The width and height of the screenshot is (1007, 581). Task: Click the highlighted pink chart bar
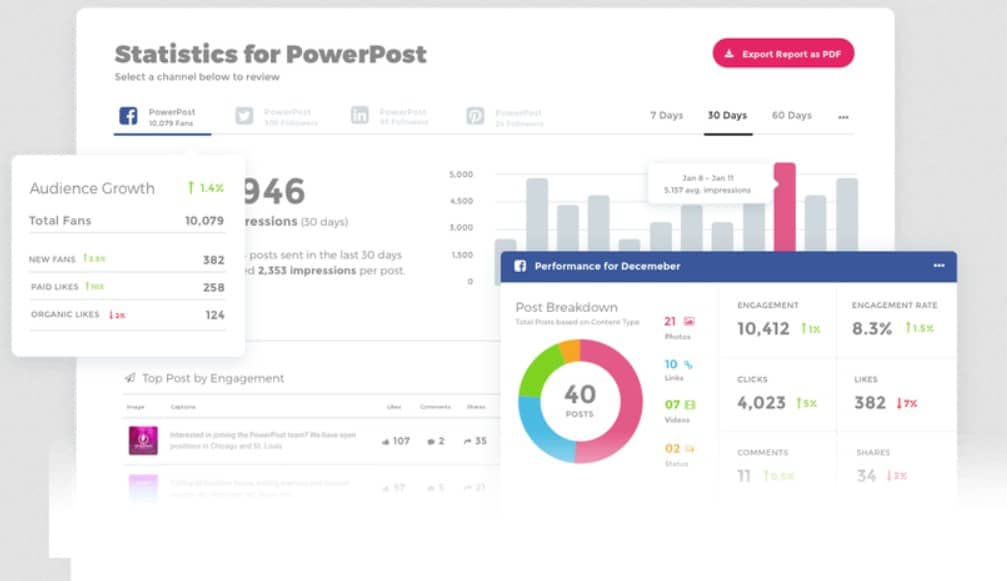[x=784, y=207]
